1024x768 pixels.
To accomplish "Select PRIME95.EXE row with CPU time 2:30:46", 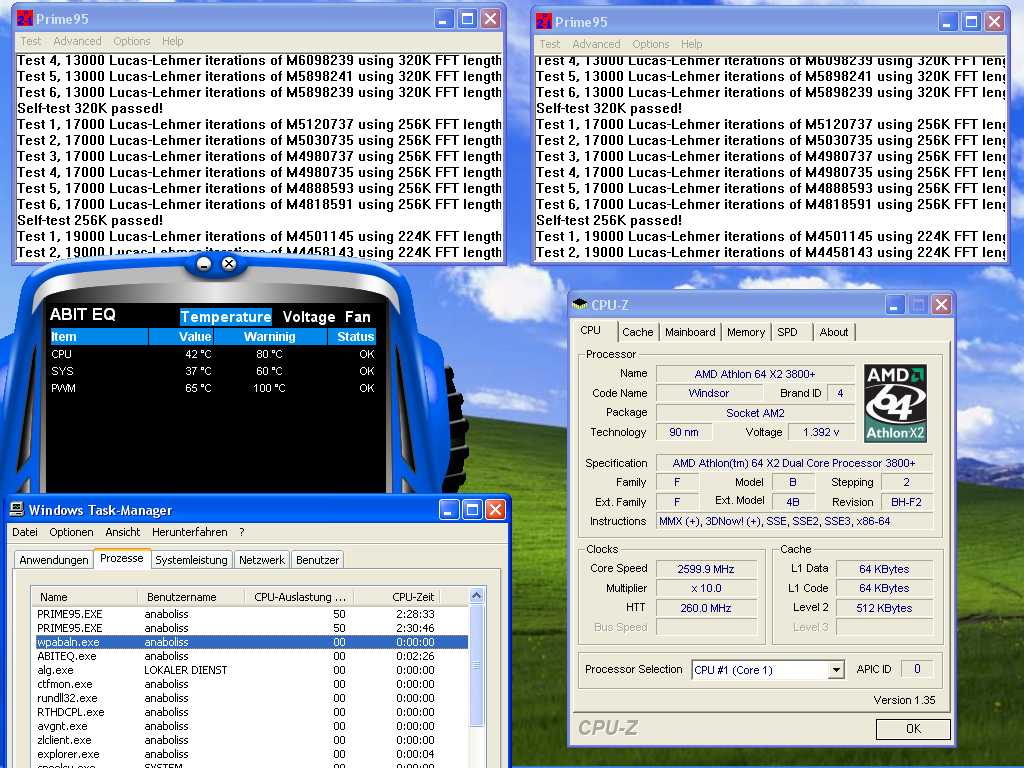I will [251, 628].
